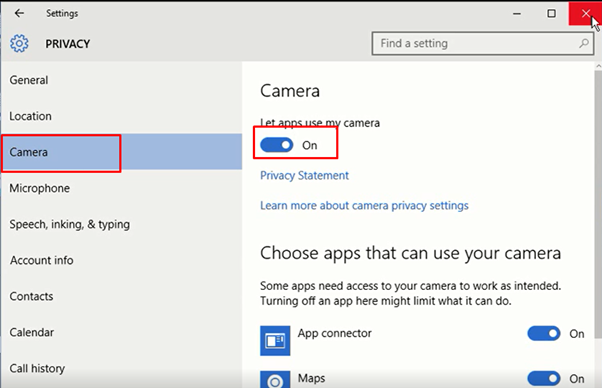Viewport: 602px width, 388px height.
Task: Click the Find a setting search box
Action: pos(483,43)
